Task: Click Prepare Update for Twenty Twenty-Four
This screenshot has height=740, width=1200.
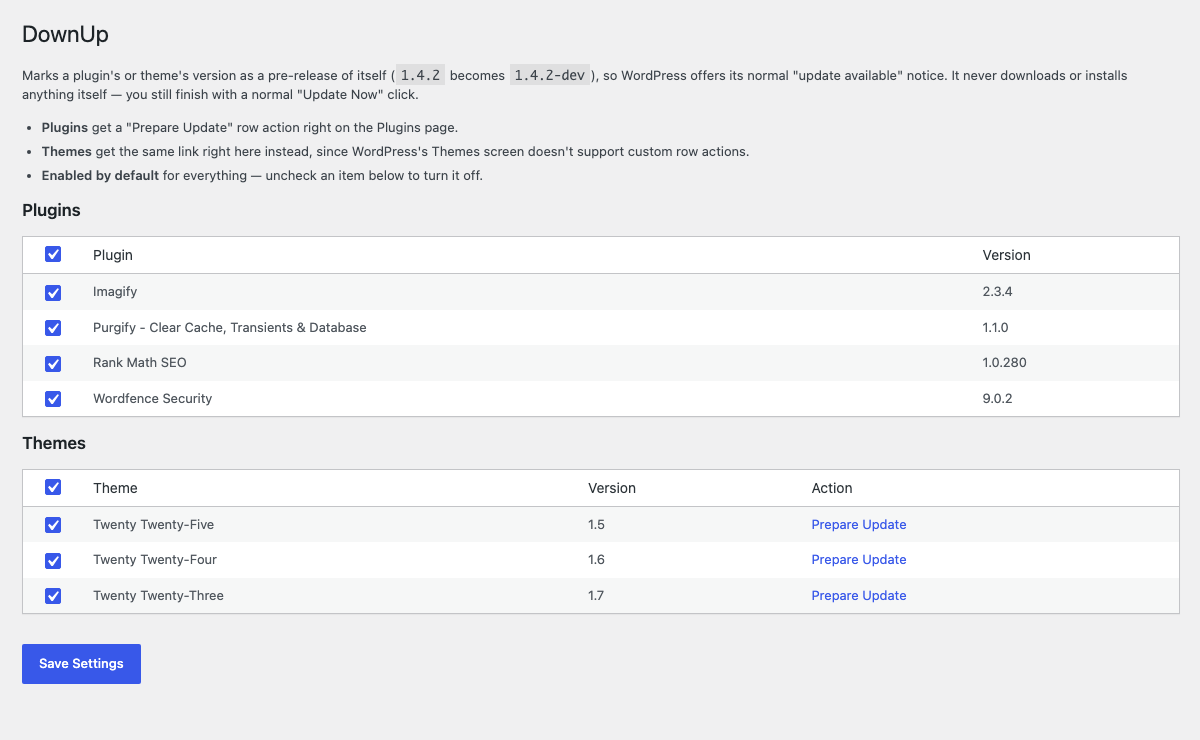Action: coord(859,559)
